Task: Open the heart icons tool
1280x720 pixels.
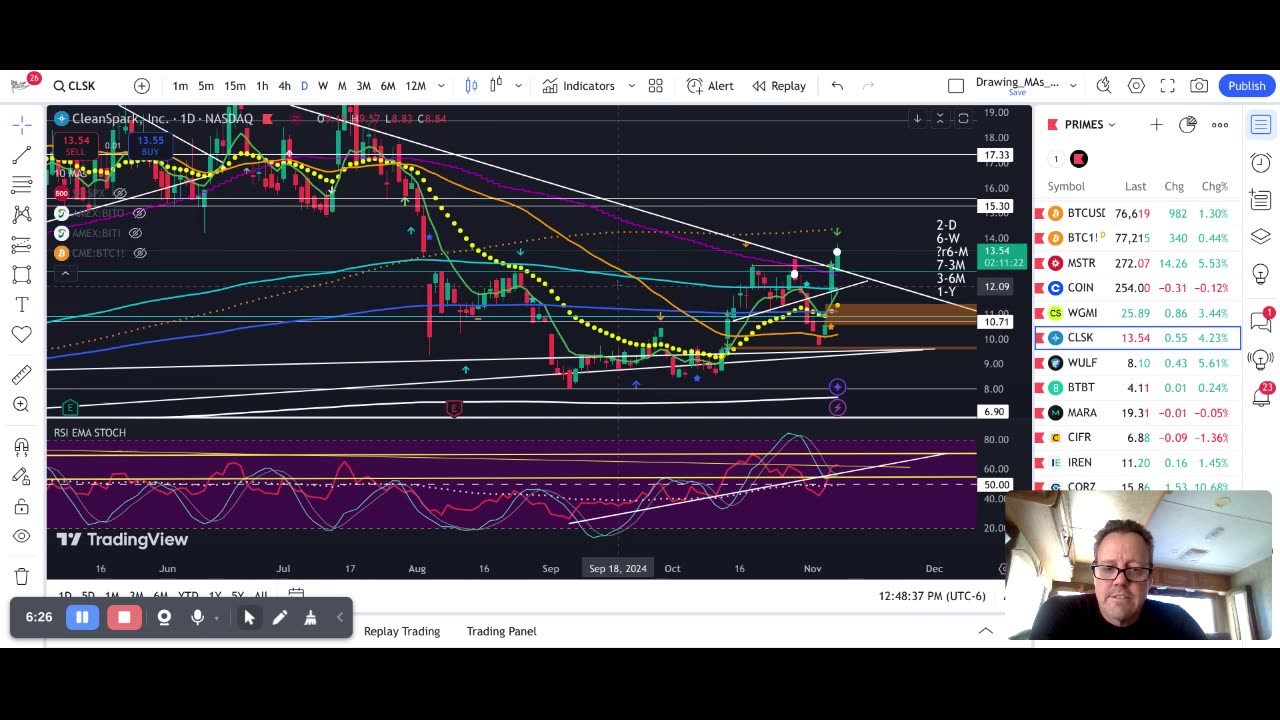Action: pos(21,335)
